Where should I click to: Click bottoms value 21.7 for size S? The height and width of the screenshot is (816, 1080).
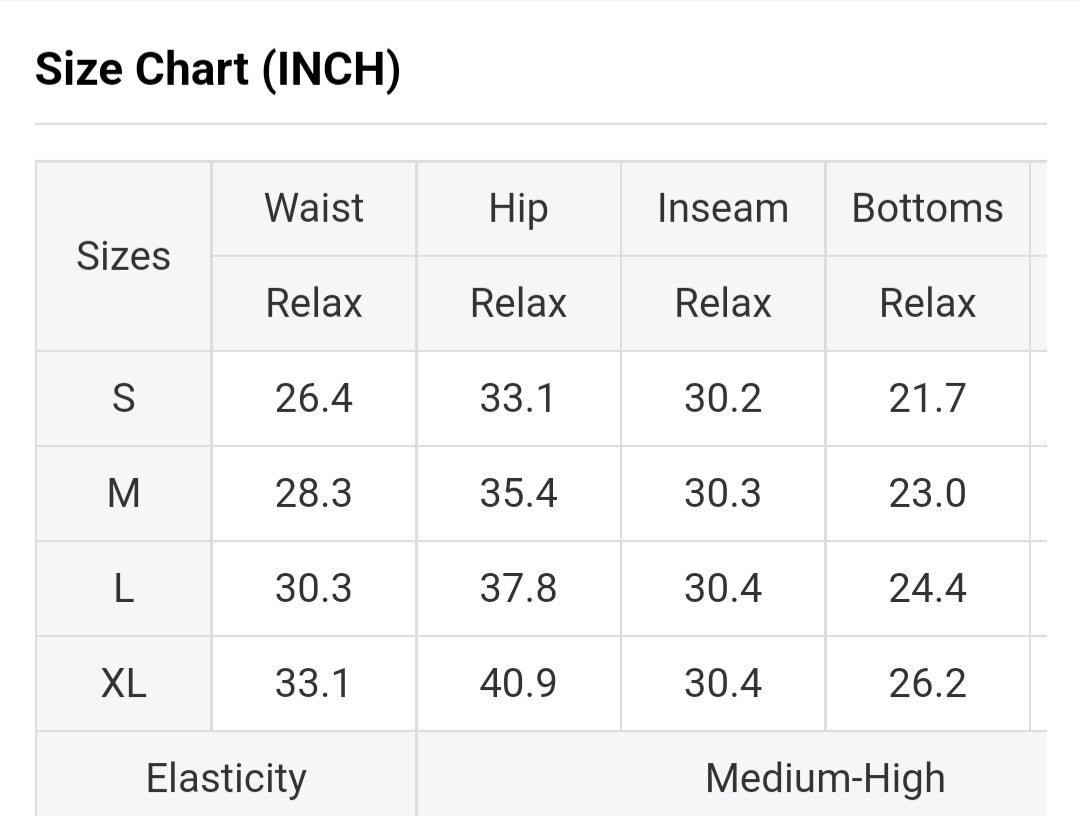pos(927,398)
